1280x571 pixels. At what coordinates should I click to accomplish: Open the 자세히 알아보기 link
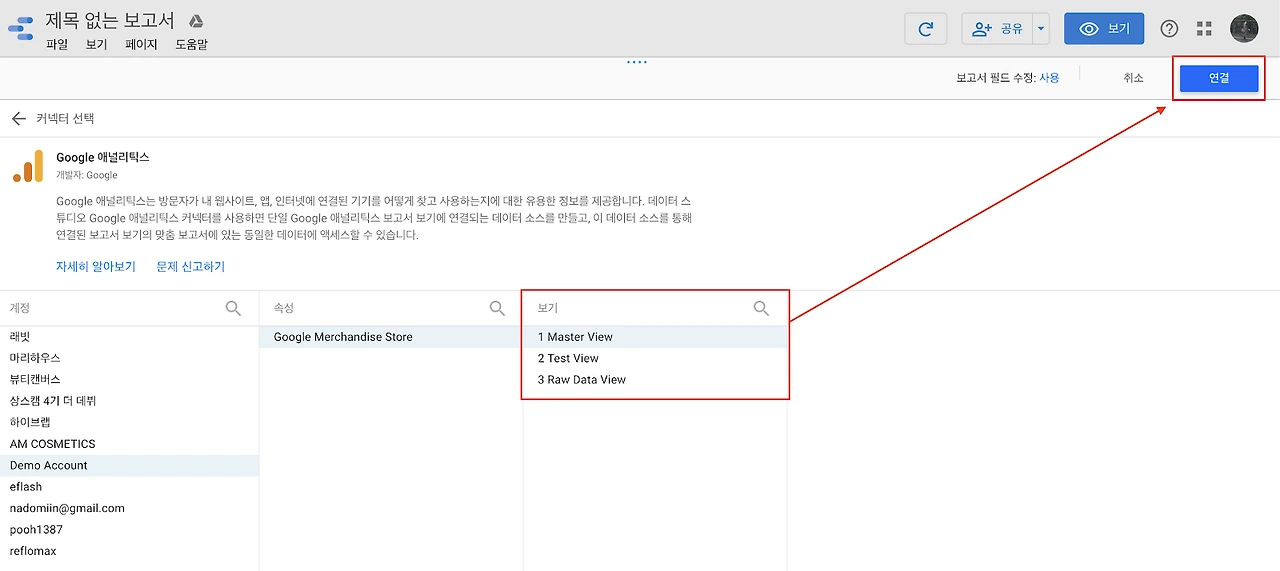(96, 267)
